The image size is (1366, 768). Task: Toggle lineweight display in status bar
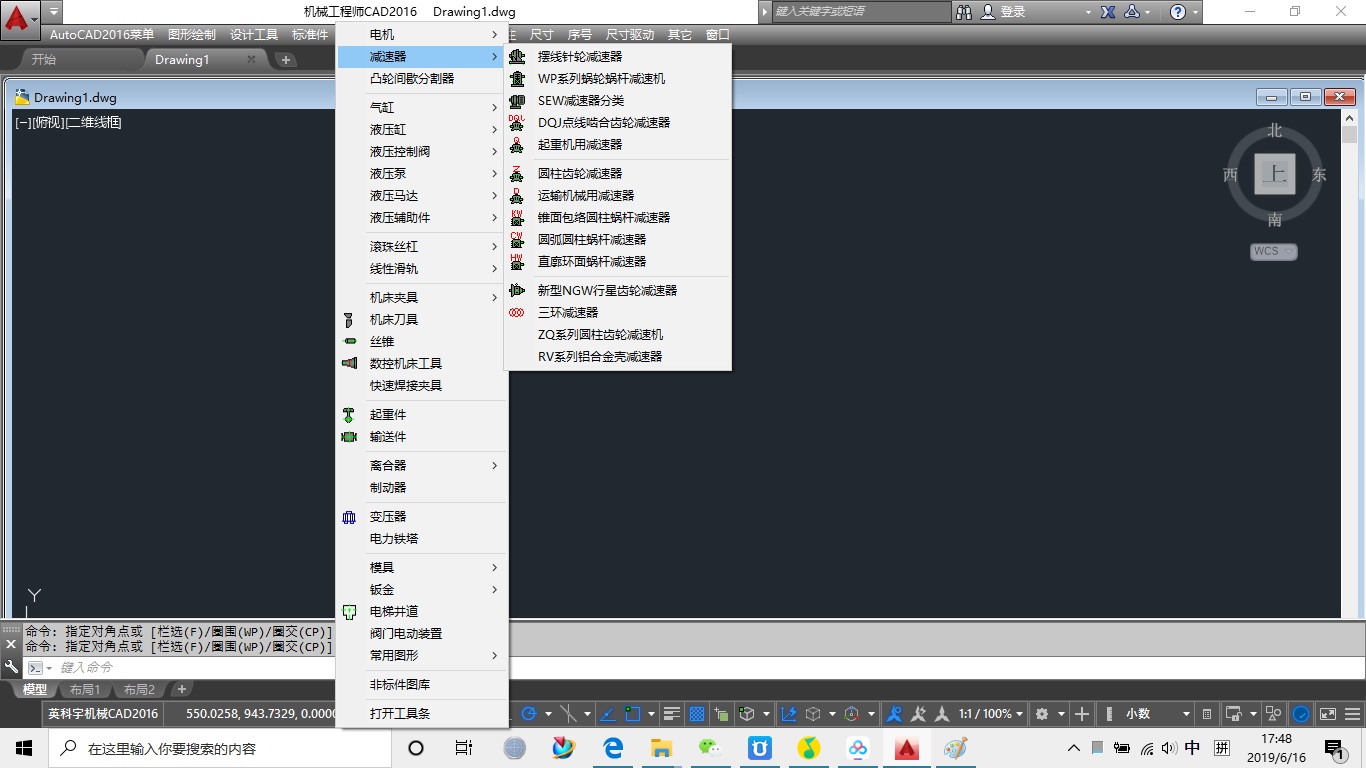click(x=672, y=714)
